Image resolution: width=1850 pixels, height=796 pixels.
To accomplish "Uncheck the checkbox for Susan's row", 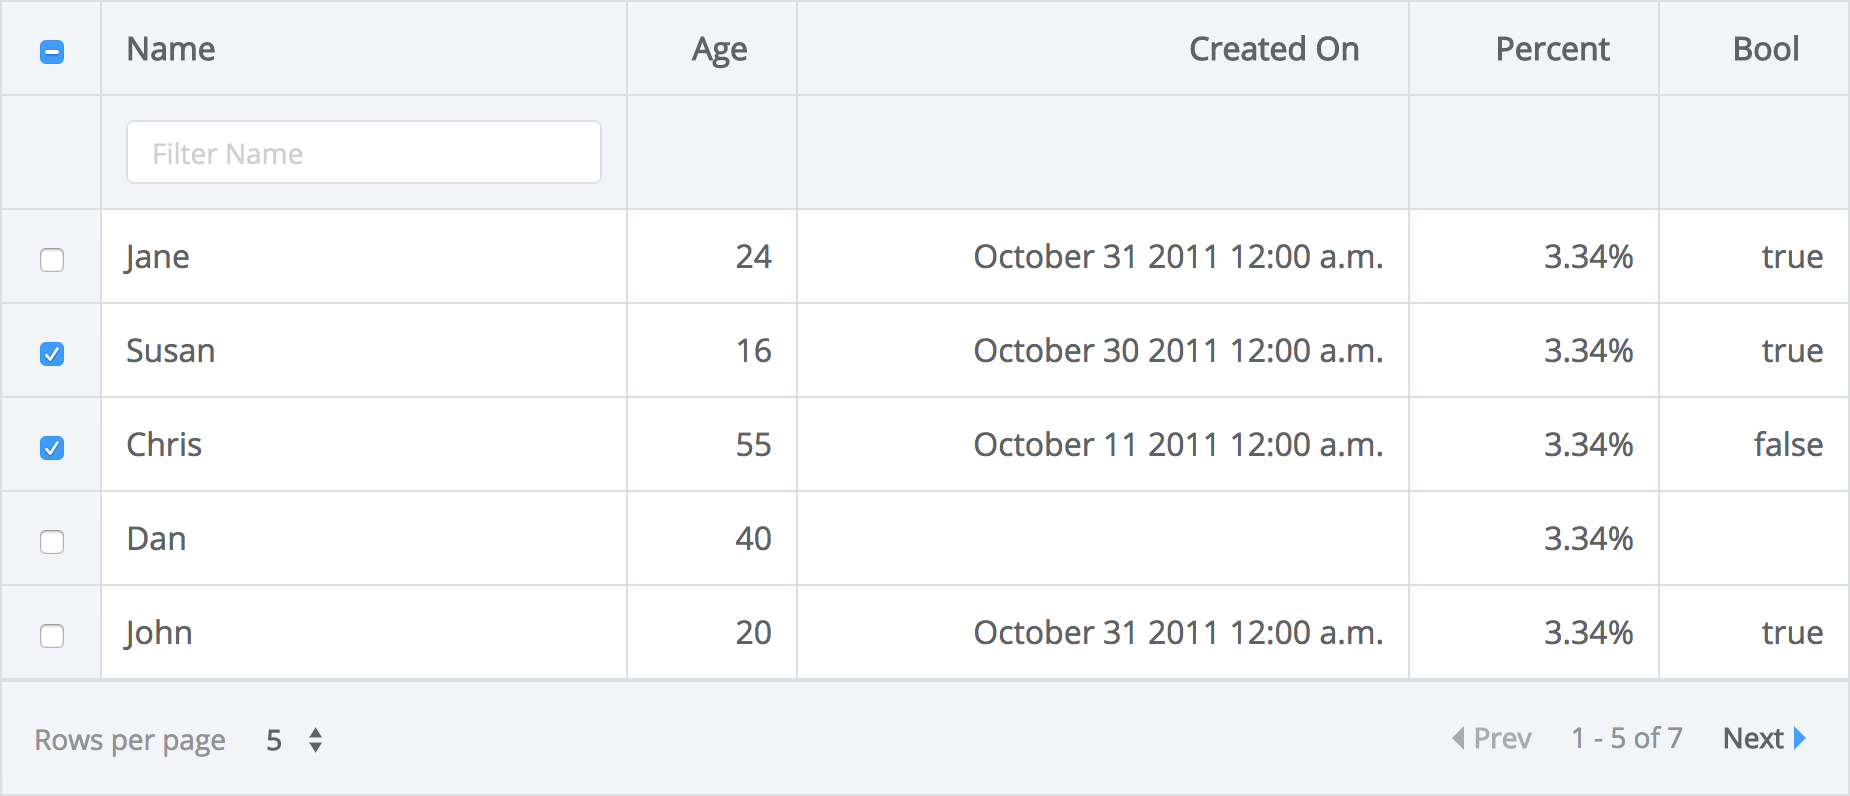I will [52, 354].
